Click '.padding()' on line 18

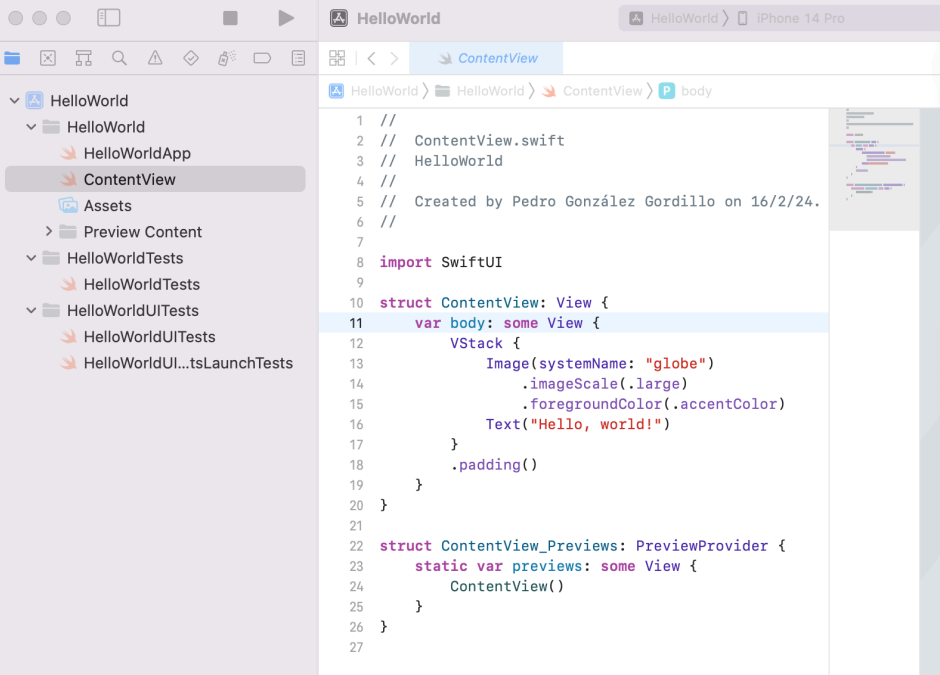pos(494,465)
